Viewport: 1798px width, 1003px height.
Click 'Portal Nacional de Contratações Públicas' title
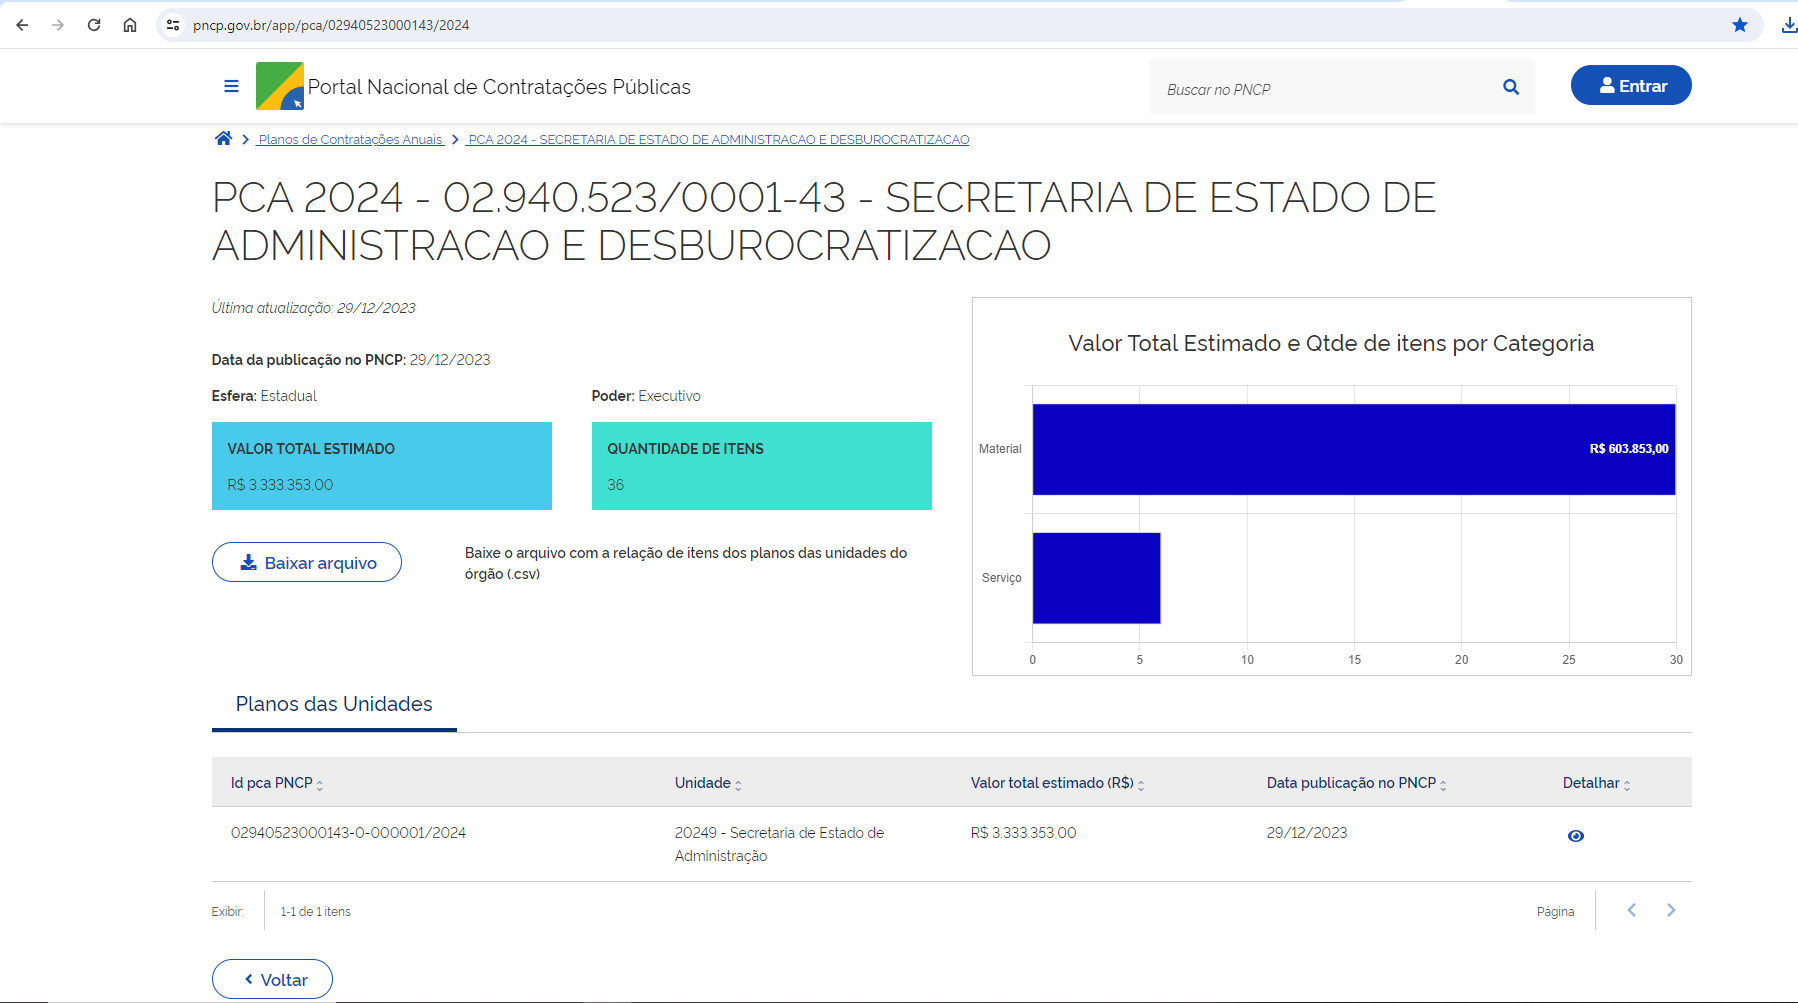(x=499, y=87)
